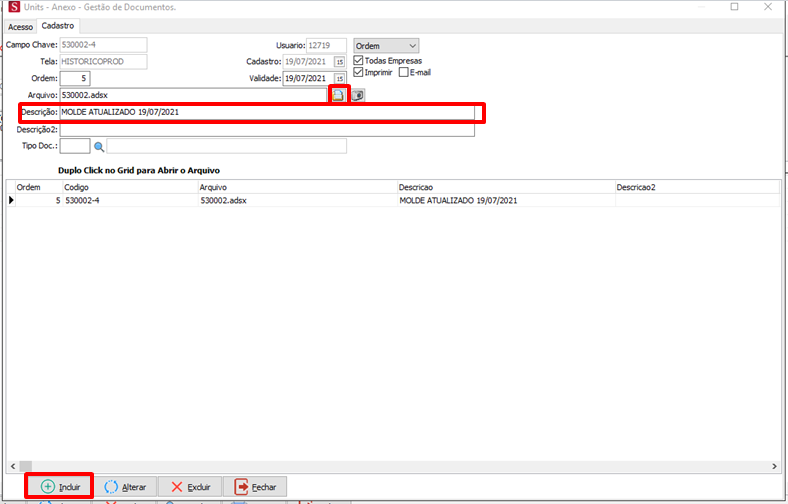Click the Units app icon in title bar
This screenshot has width=788, height=504.
[10, 7]
